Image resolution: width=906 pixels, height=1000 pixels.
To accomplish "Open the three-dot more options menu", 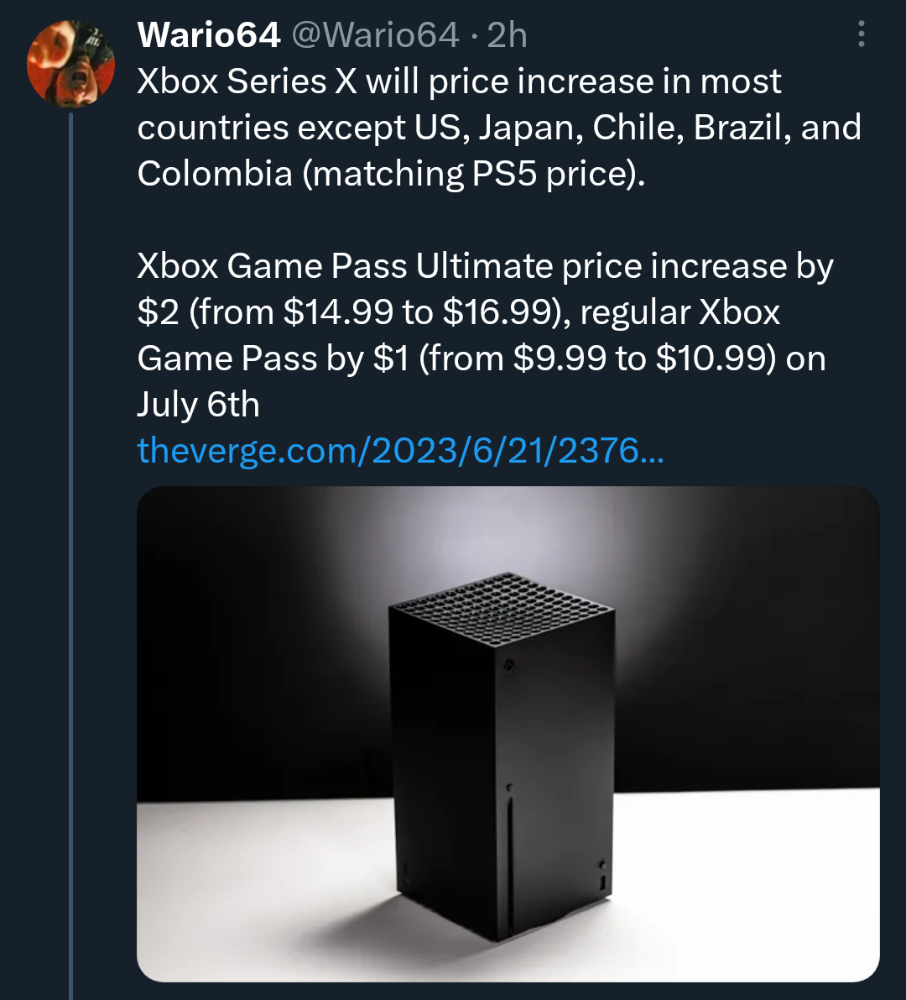I will click(x=861, y=34).
